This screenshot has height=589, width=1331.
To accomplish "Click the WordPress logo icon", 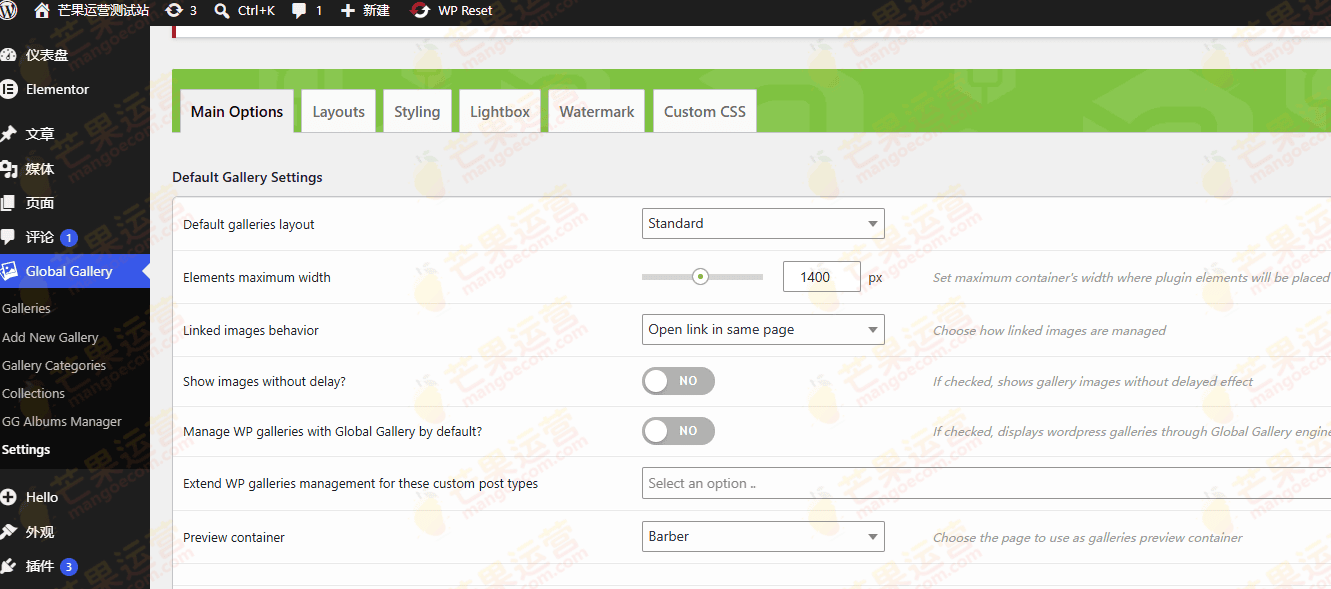I will pyautogui.click(x=10, y=11).
